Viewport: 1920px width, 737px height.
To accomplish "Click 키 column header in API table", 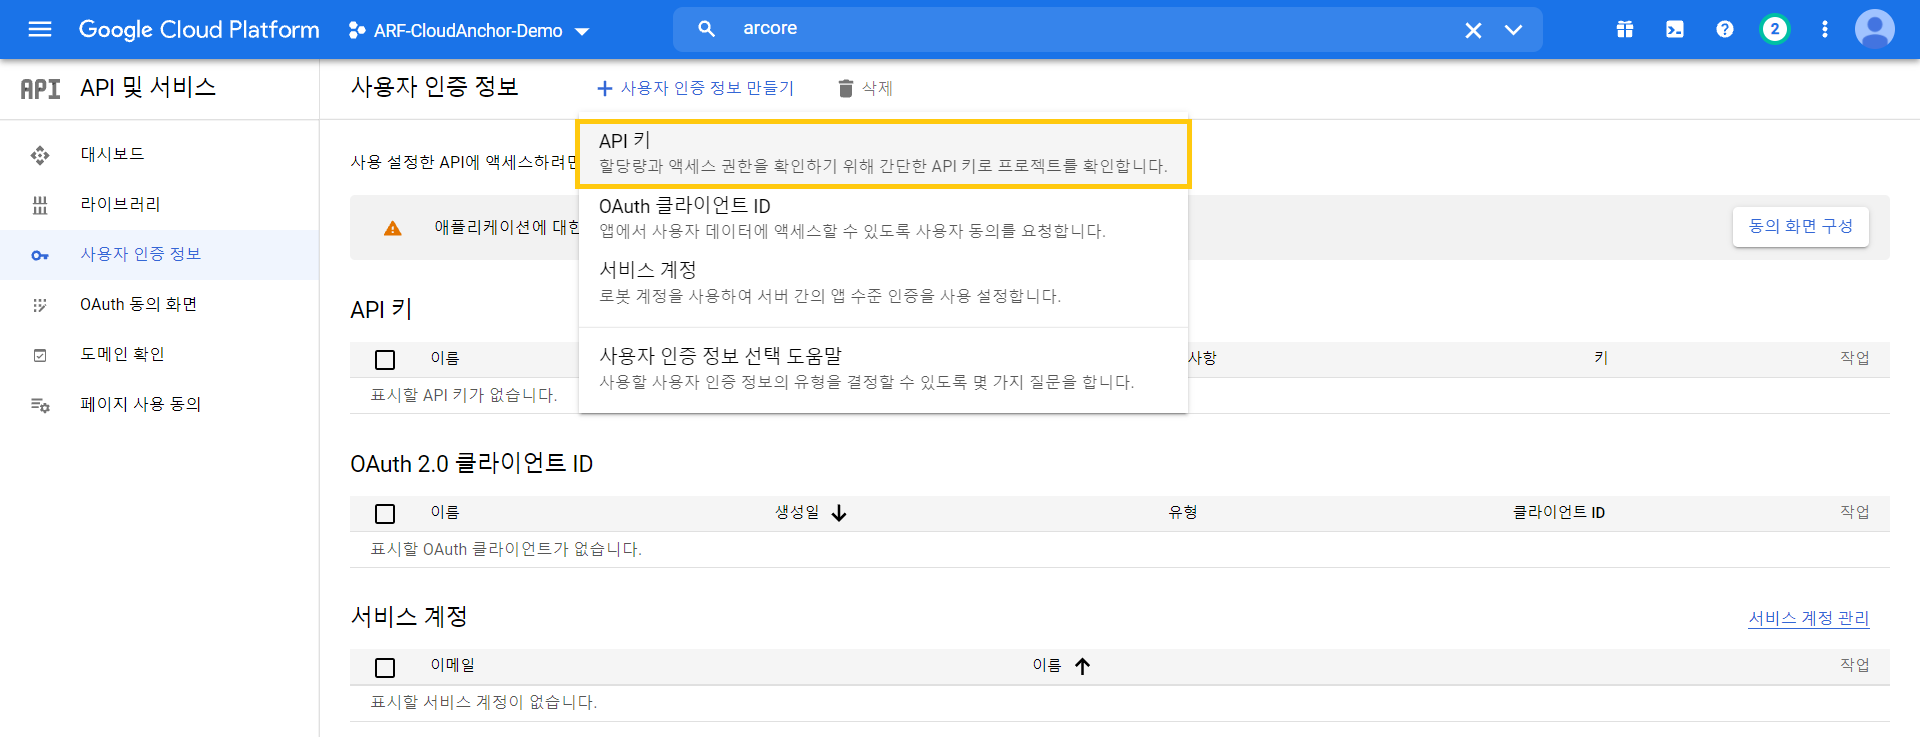I will pyautogui.click(x=1601, y=358).
